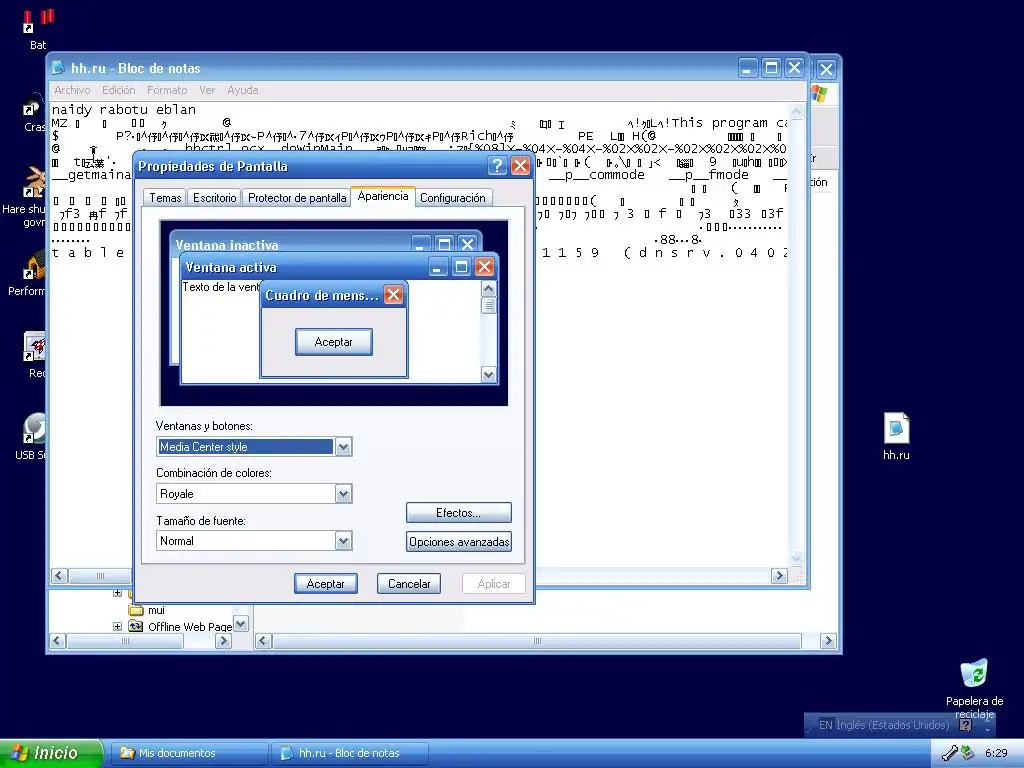Screen dimensions: 1024x768
Task: Click the taskbar clock showing 6:29
Action: coord(996,753)
